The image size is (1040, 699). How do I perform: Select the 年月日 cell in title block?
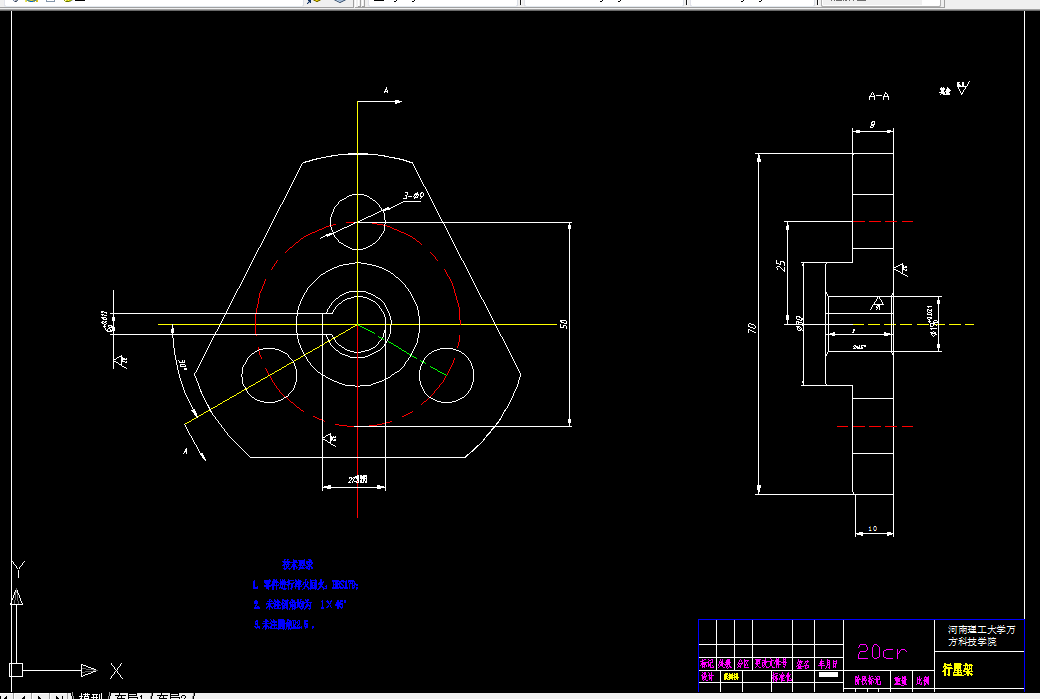(x=828, y=663)
